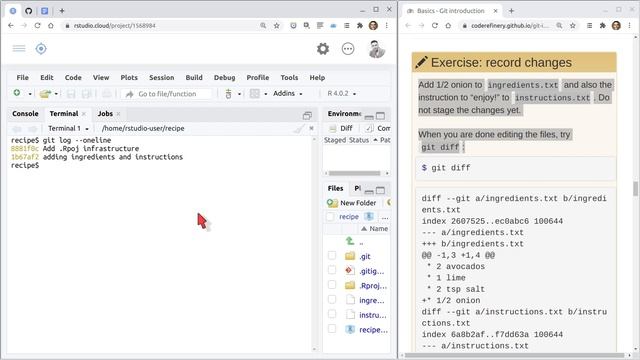The image size is (640, 360).
Task: Open extensions puzzle icon in left browser
Action: click(360, 25)
